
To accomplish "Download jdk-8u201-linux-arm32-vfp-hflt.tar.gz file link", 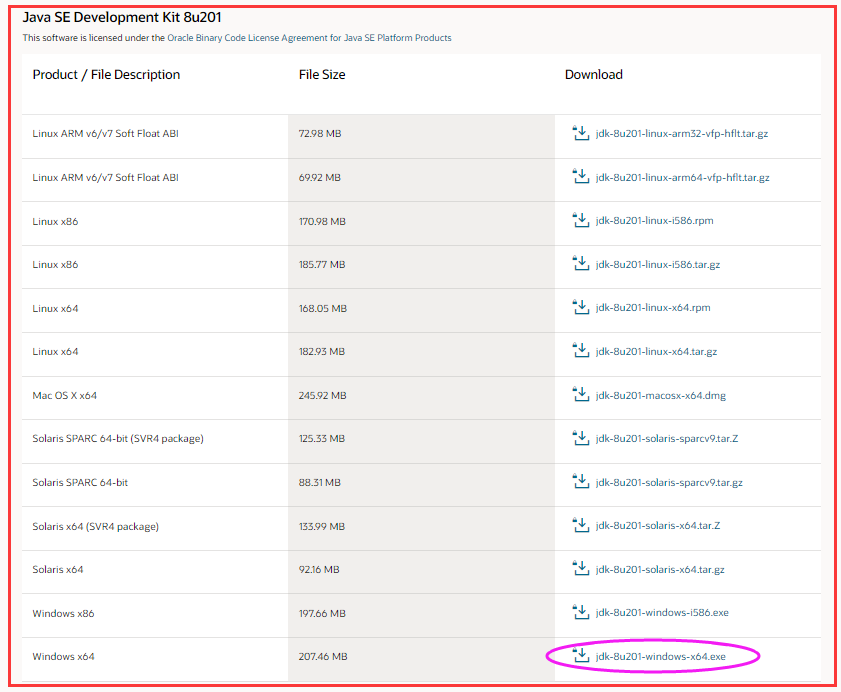I will (682, 134).
